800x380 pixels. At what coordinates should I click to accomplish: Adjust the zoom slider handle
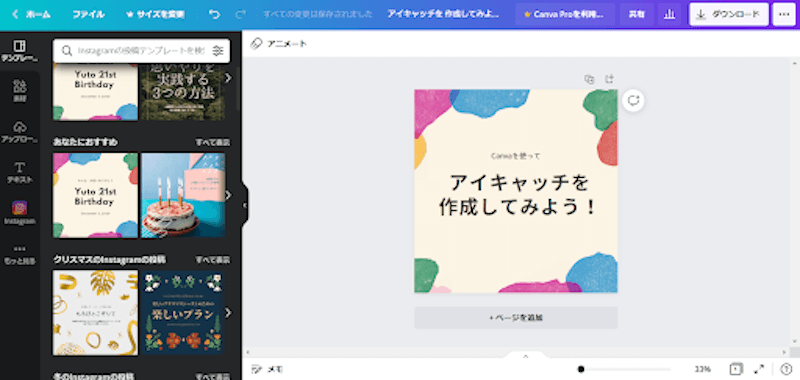(x=581, y=369)
